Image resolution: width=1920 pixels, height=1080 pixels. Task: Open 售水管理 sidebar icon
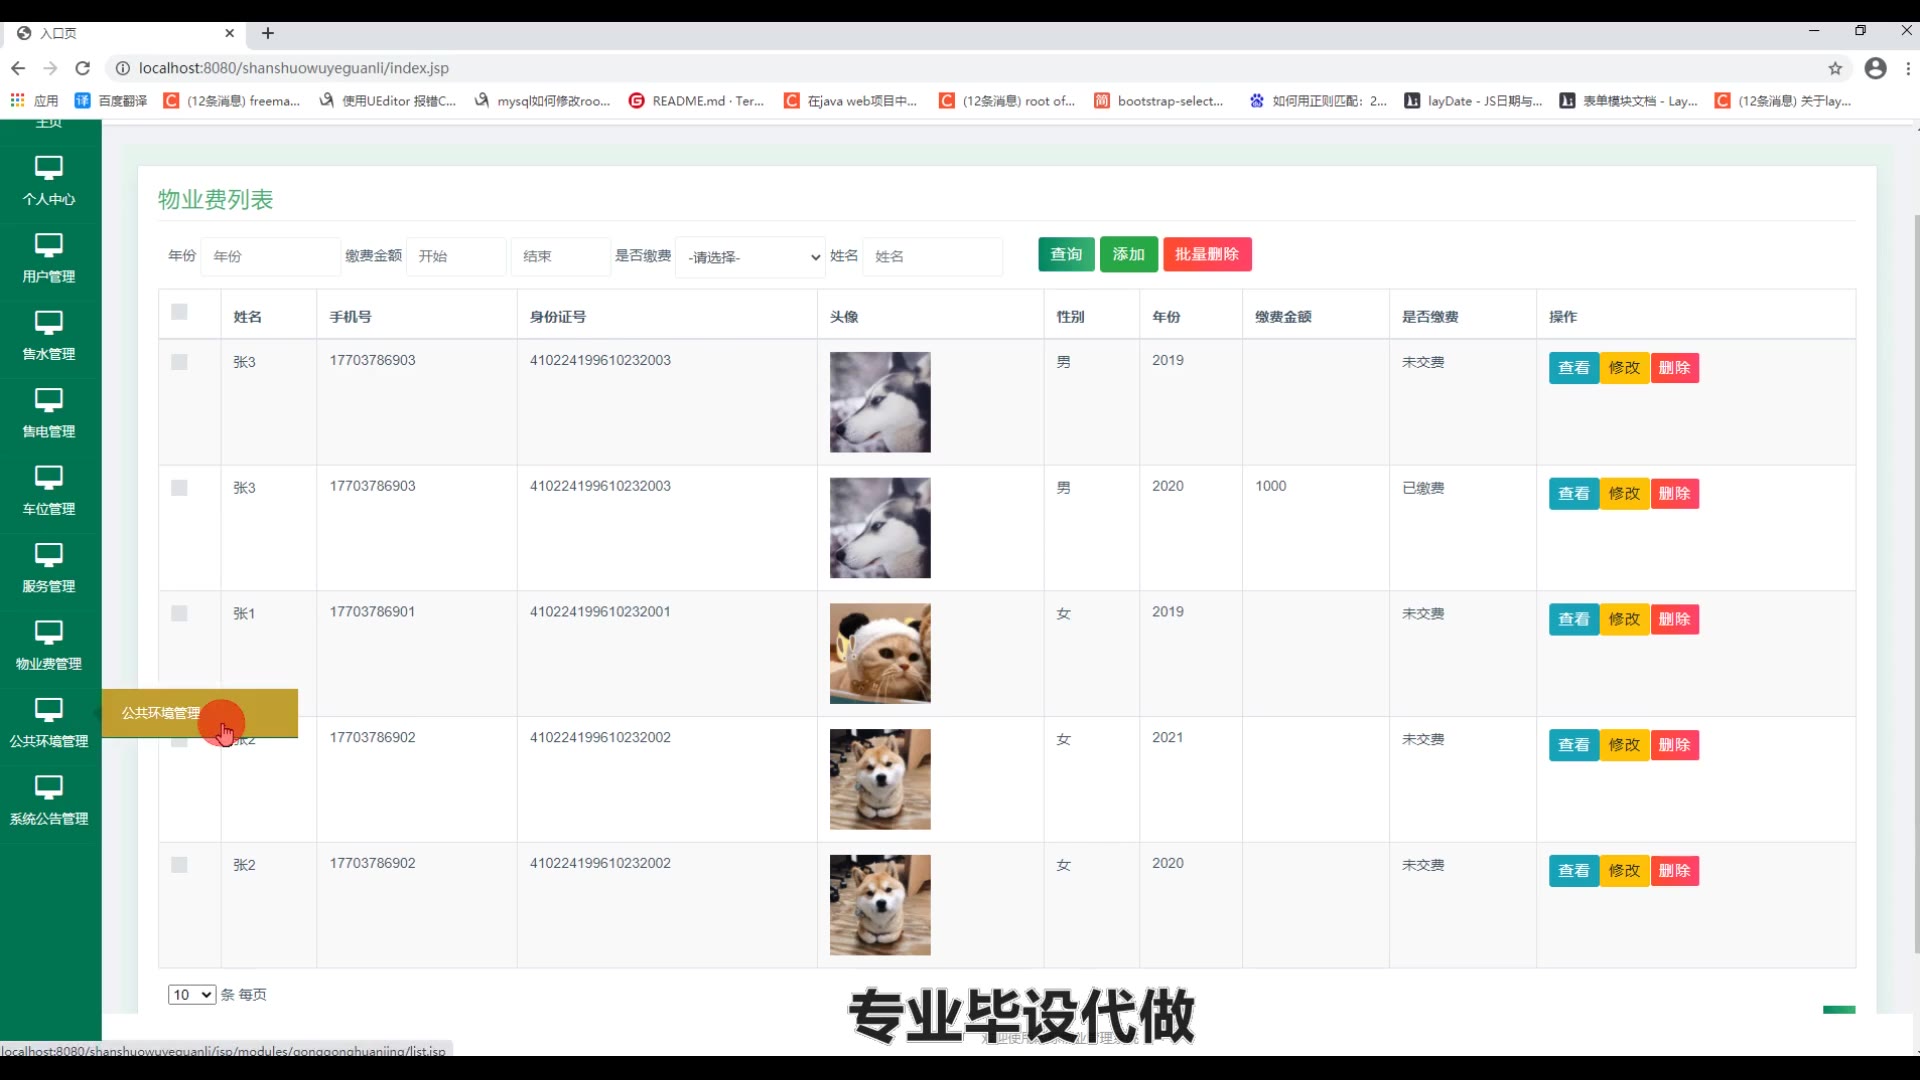[x=48, y=323]
